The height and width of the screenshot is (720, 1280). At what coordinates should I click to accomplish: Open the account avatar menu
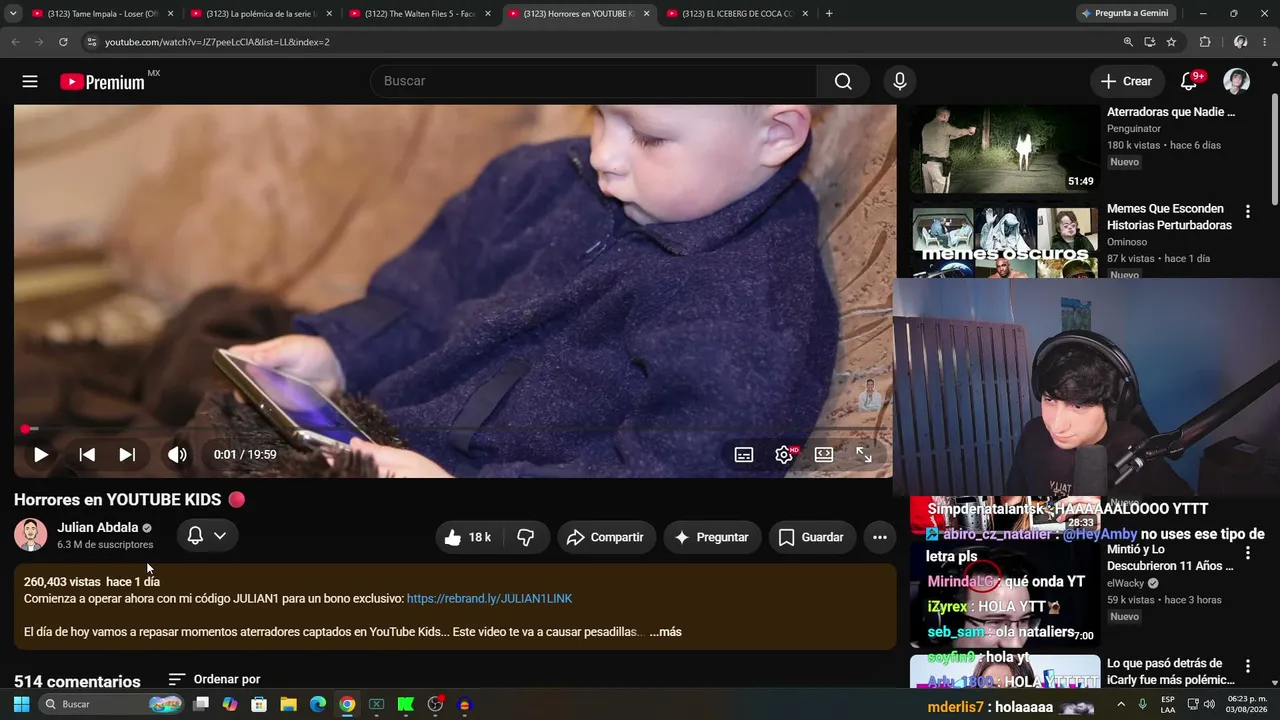pos(1236,81)
